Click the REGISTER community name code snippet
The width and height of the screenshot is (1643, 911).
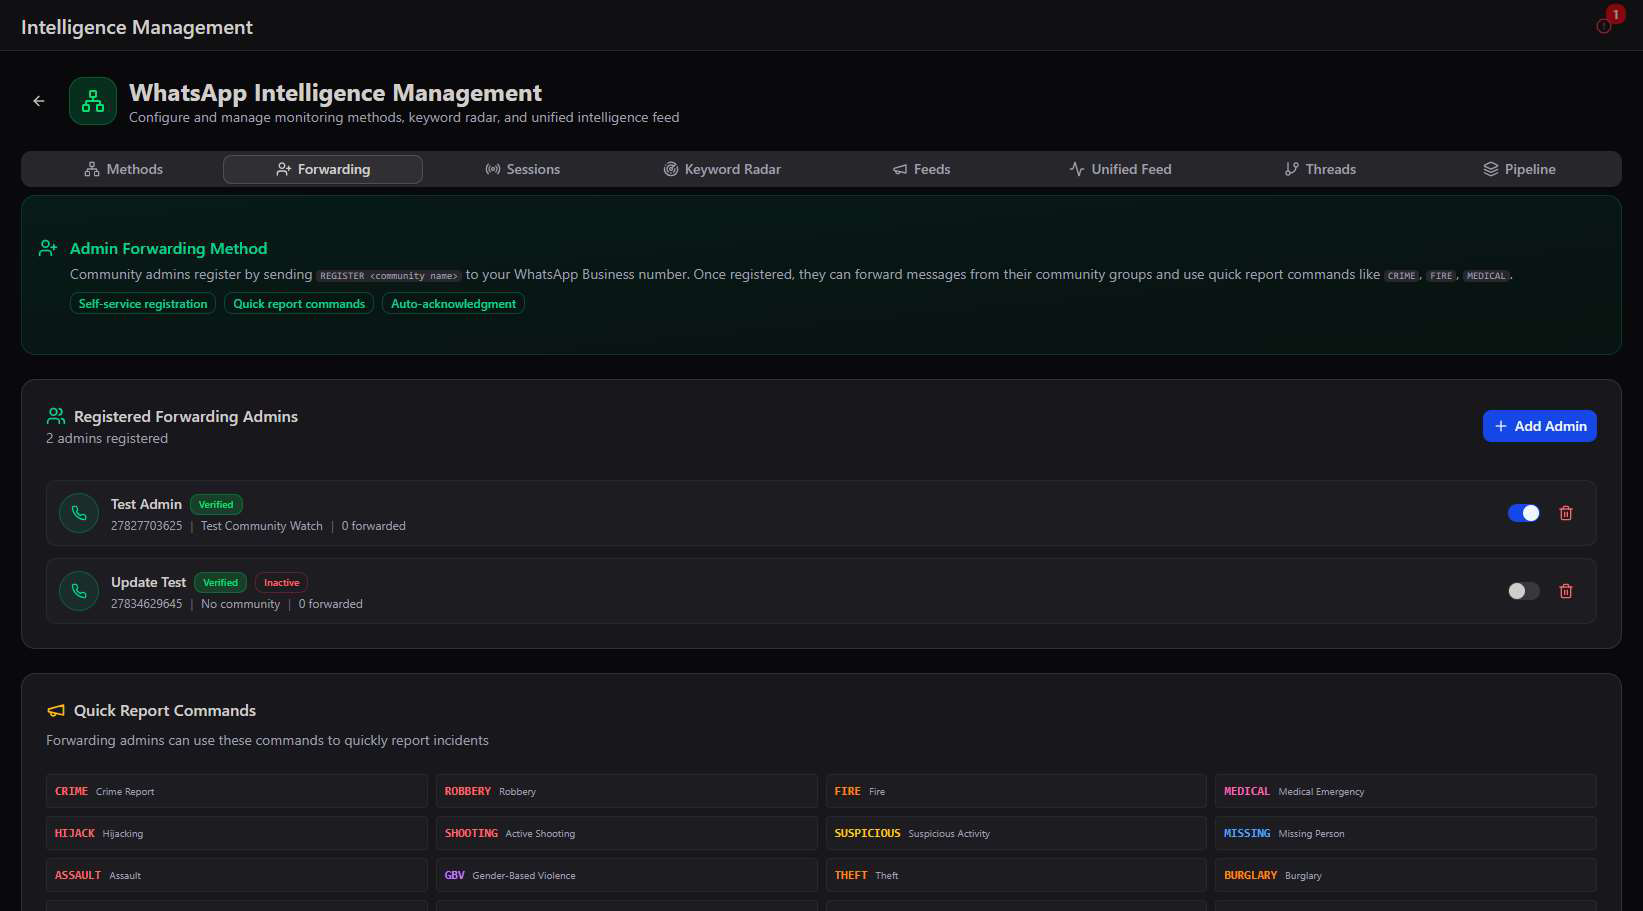[x=389, y=276]
